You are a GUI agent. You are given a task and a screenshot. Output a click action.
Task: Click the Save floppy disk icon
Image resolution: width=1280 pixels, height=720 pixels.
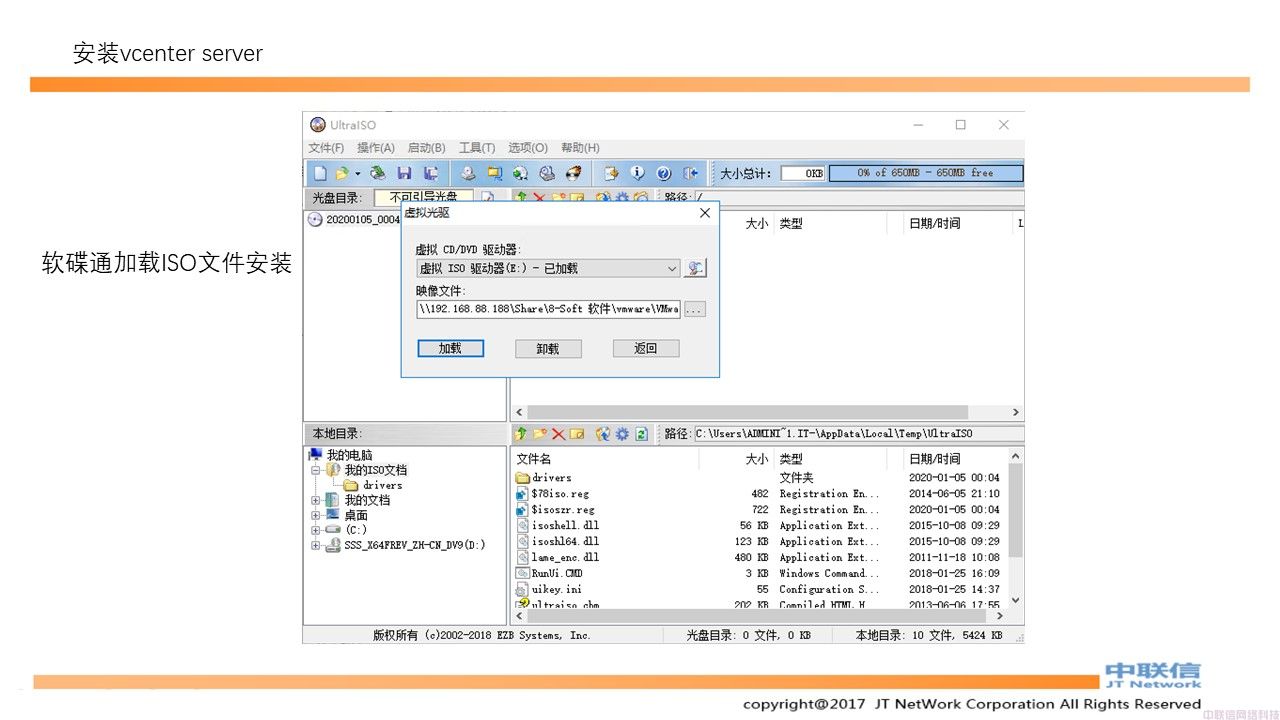tap(404, 173)
